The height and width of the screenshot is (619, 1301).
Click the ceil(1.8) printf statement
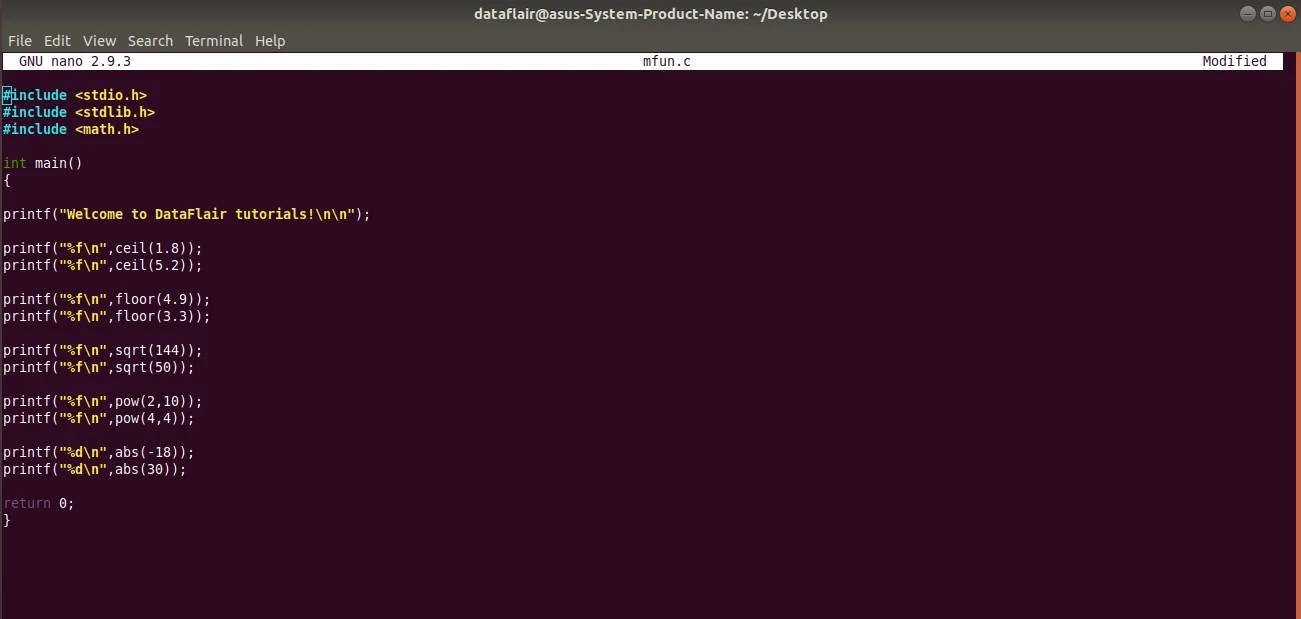(100, 247)
